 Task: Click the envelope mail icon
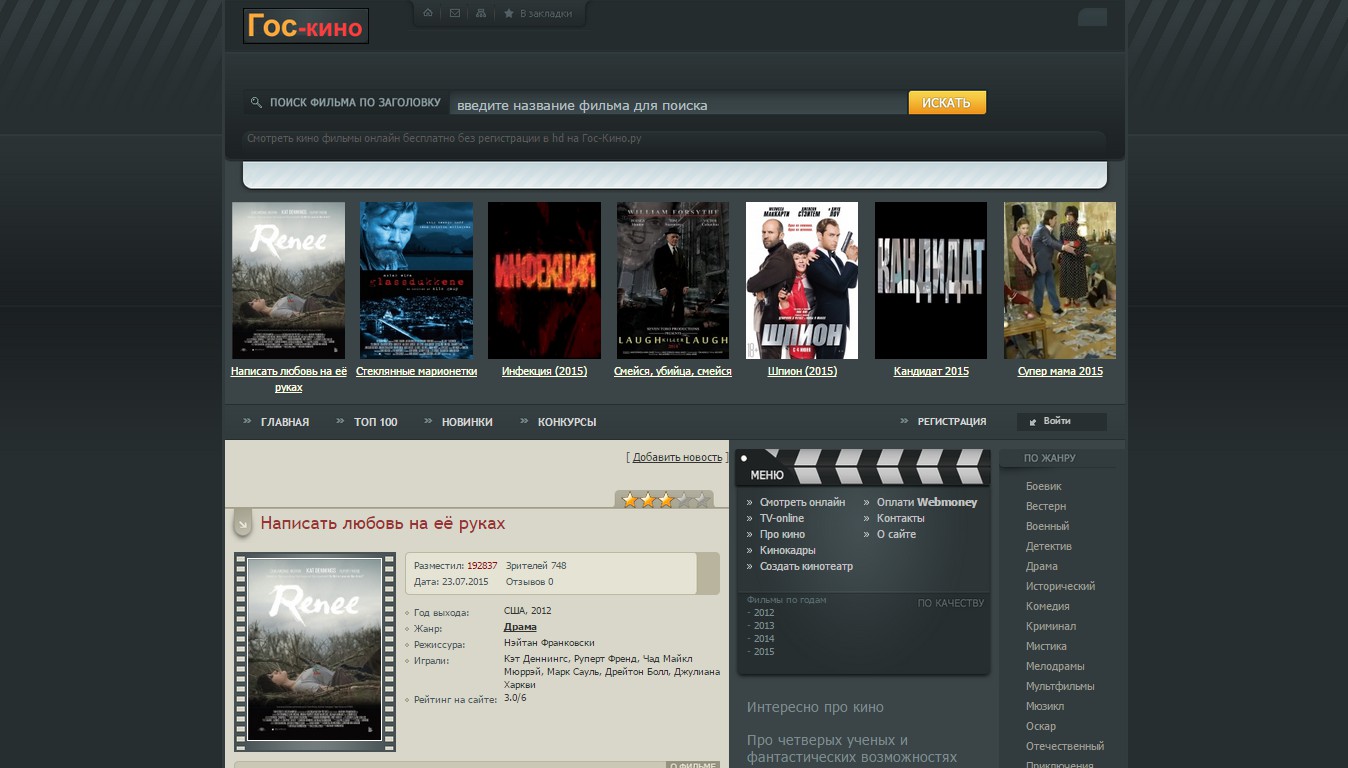tap(455, 13)
